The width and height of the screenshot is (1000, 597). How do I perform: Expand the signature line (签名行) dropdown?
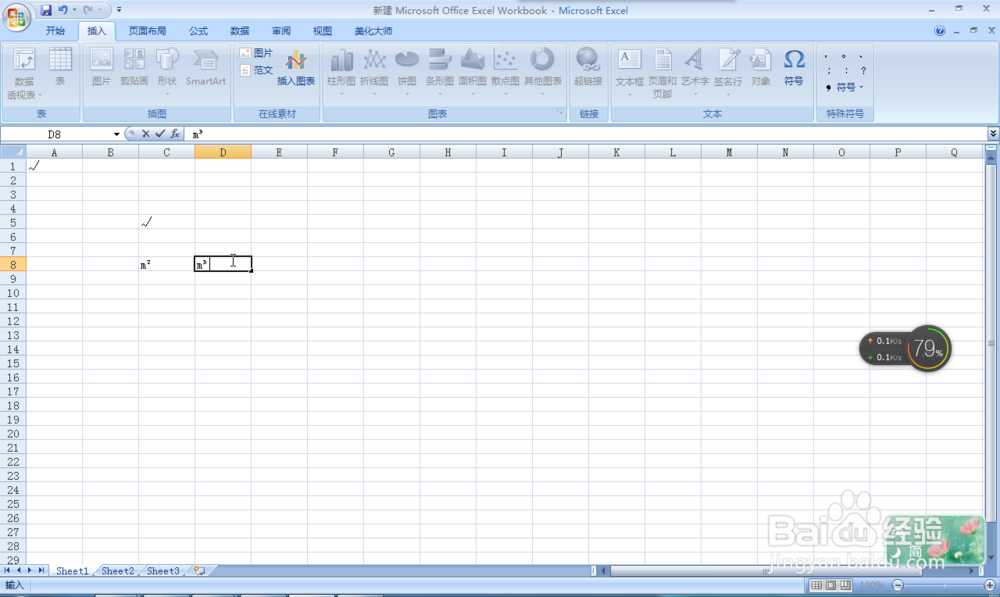click(728, 94)
